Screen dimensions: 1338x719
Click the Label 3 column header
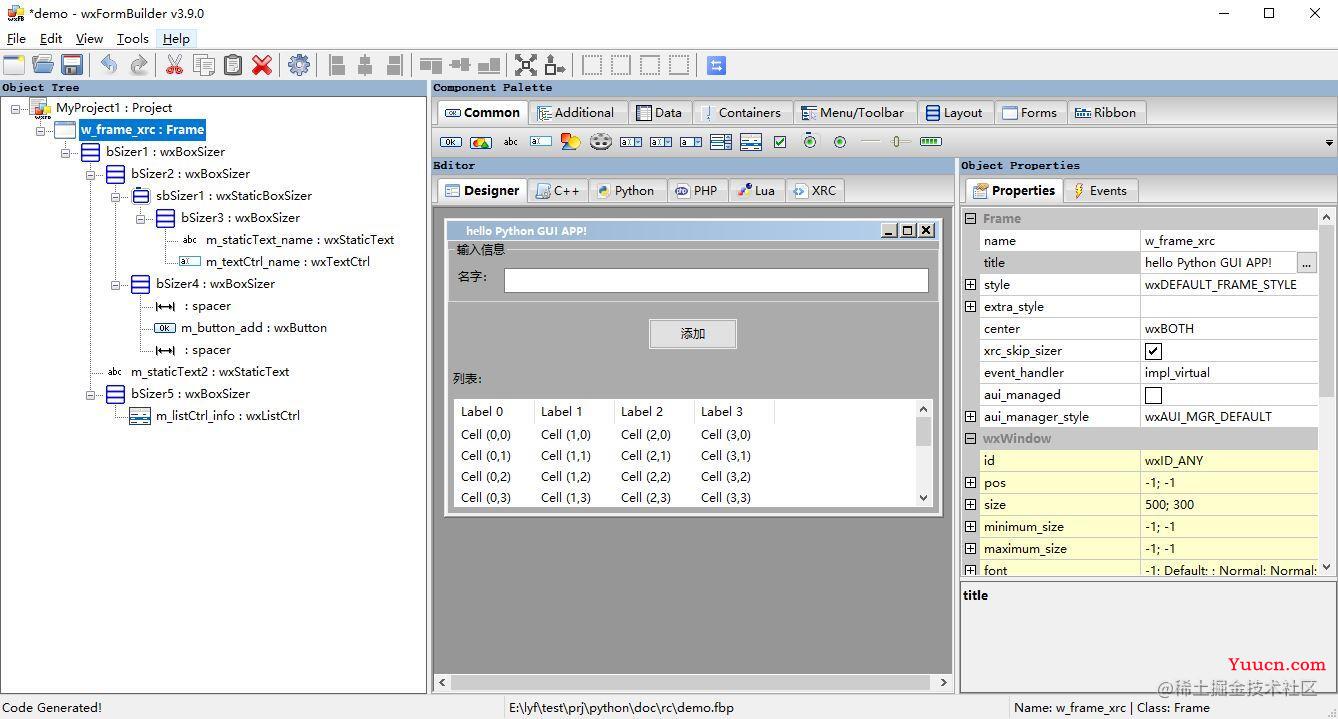point(734,411)
